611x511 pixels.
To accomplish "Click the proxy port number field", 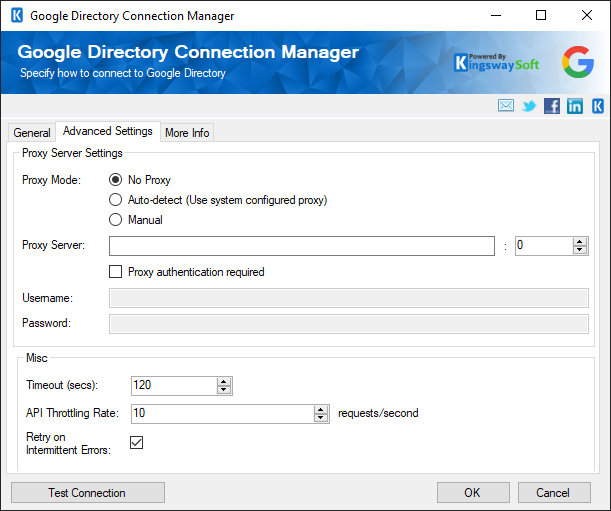I will click(544, 246).
